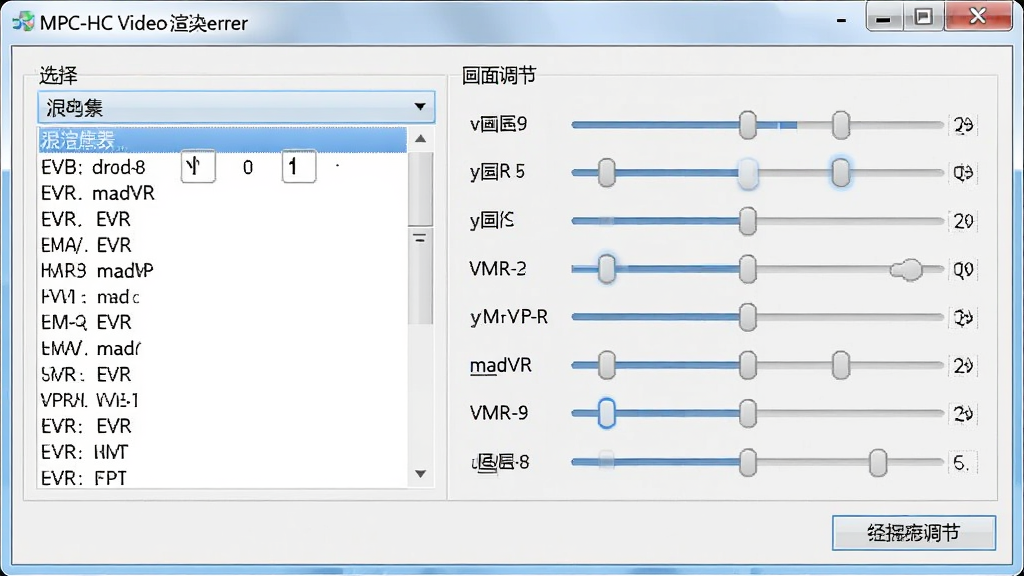Click the middle handle of the VMR-9 slider

(748, 413)
